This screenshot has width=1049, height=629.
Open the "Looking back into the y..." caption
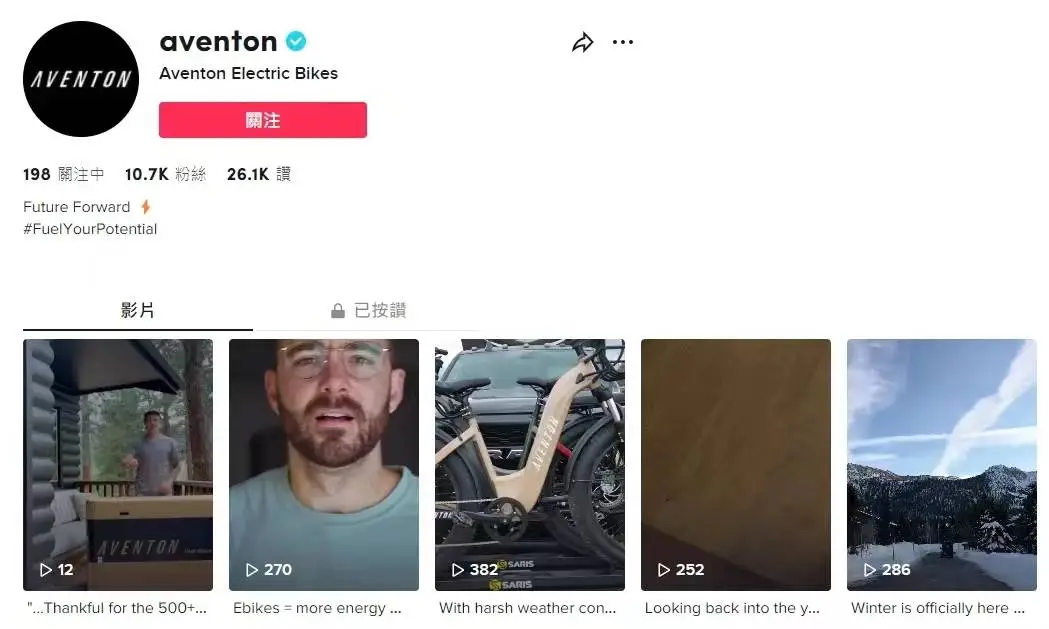pyautogui.click(x=732, y=608)
